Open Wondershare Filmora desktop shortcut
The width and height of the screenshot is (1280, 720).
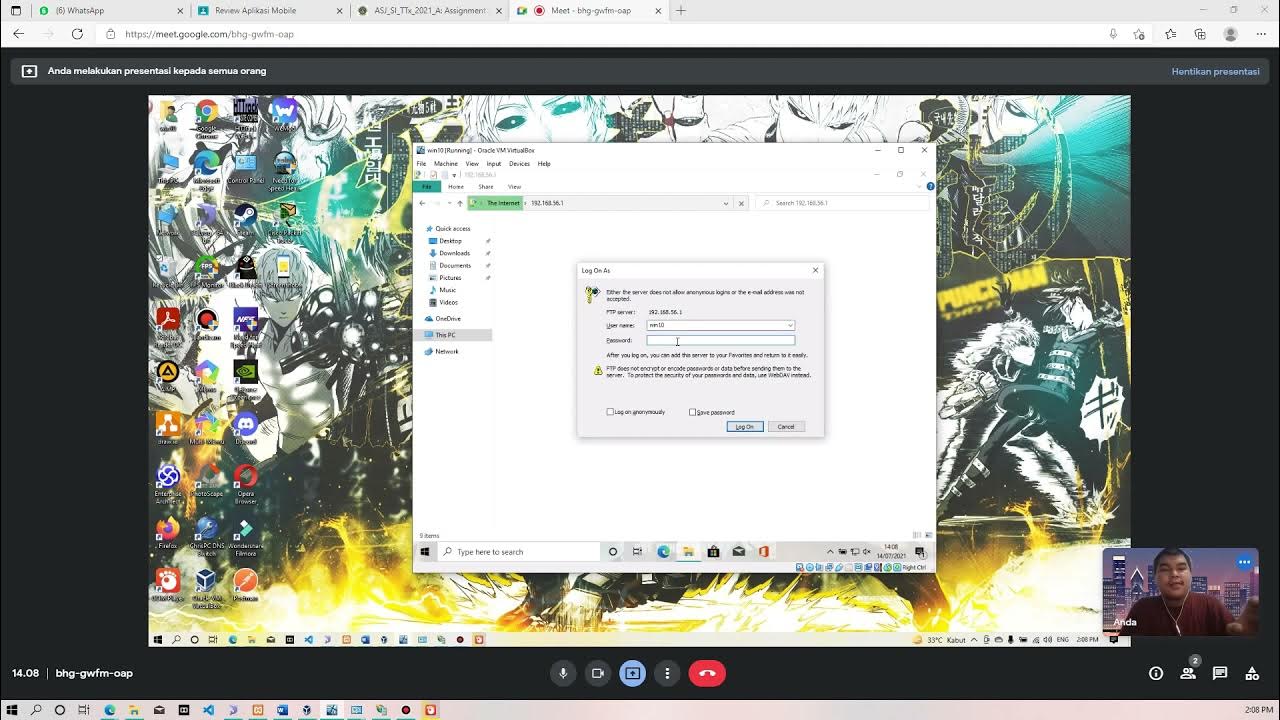(245, 536)
